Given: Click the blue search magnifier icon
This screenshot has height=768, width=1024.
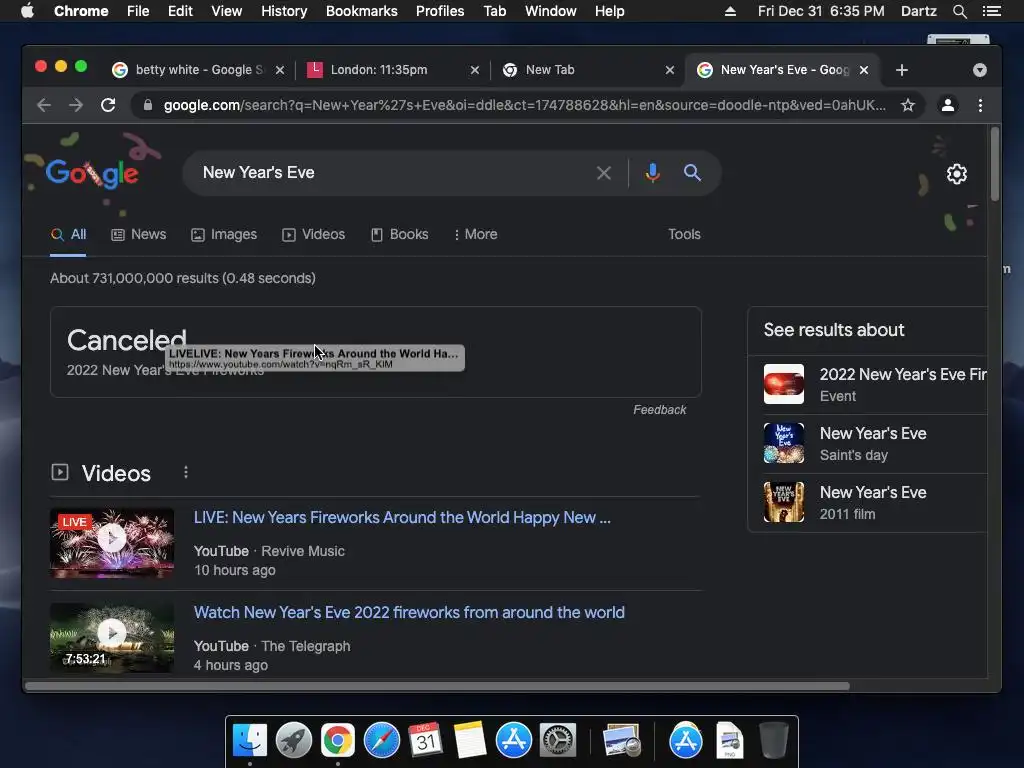Looking at the screenshot, I should click(692, 173).
